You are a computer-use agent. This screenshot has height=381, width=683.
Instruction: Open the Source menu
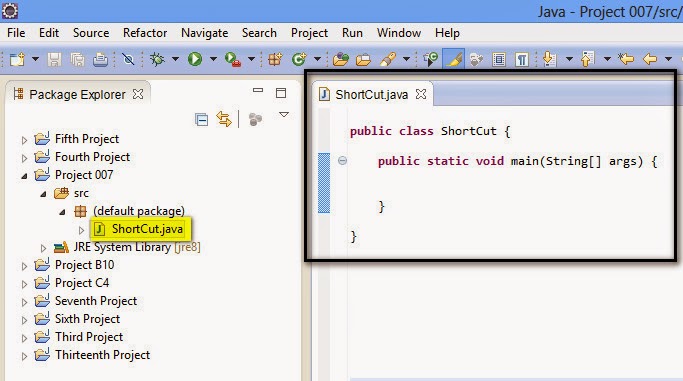click(x=91, y=33)
